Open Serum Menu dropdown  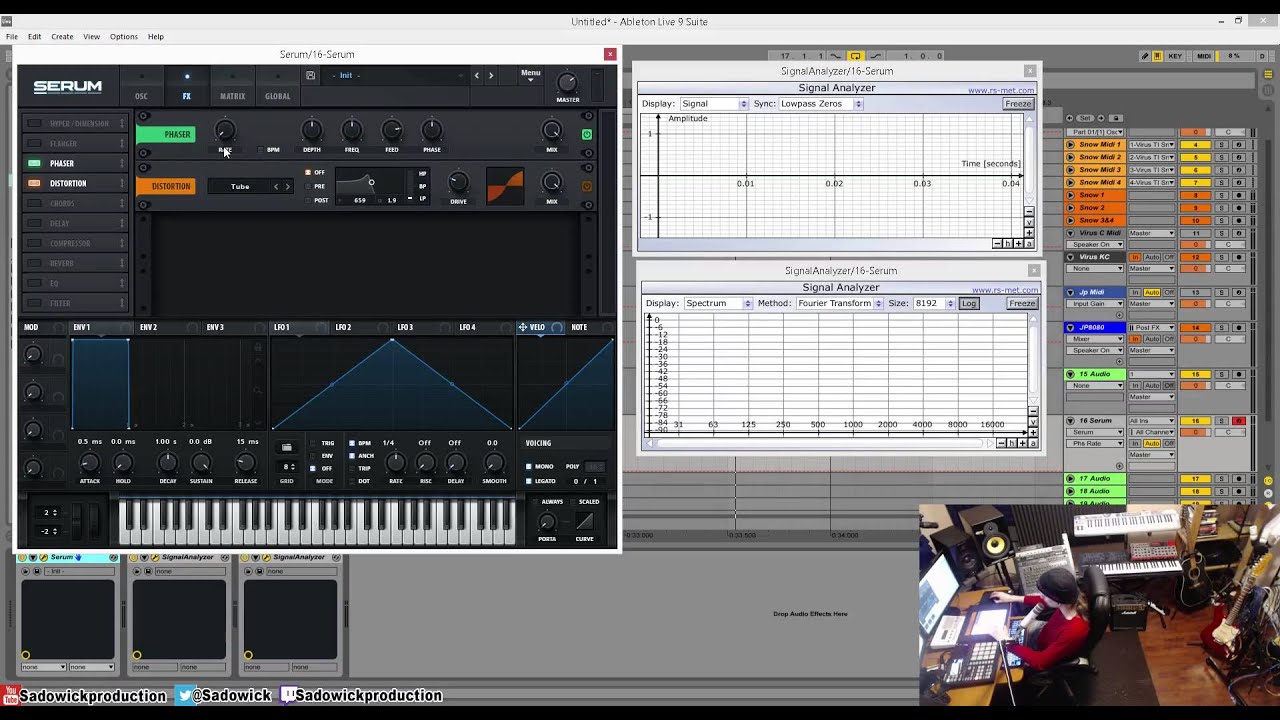pyautogui.click(x=530, y=74)
